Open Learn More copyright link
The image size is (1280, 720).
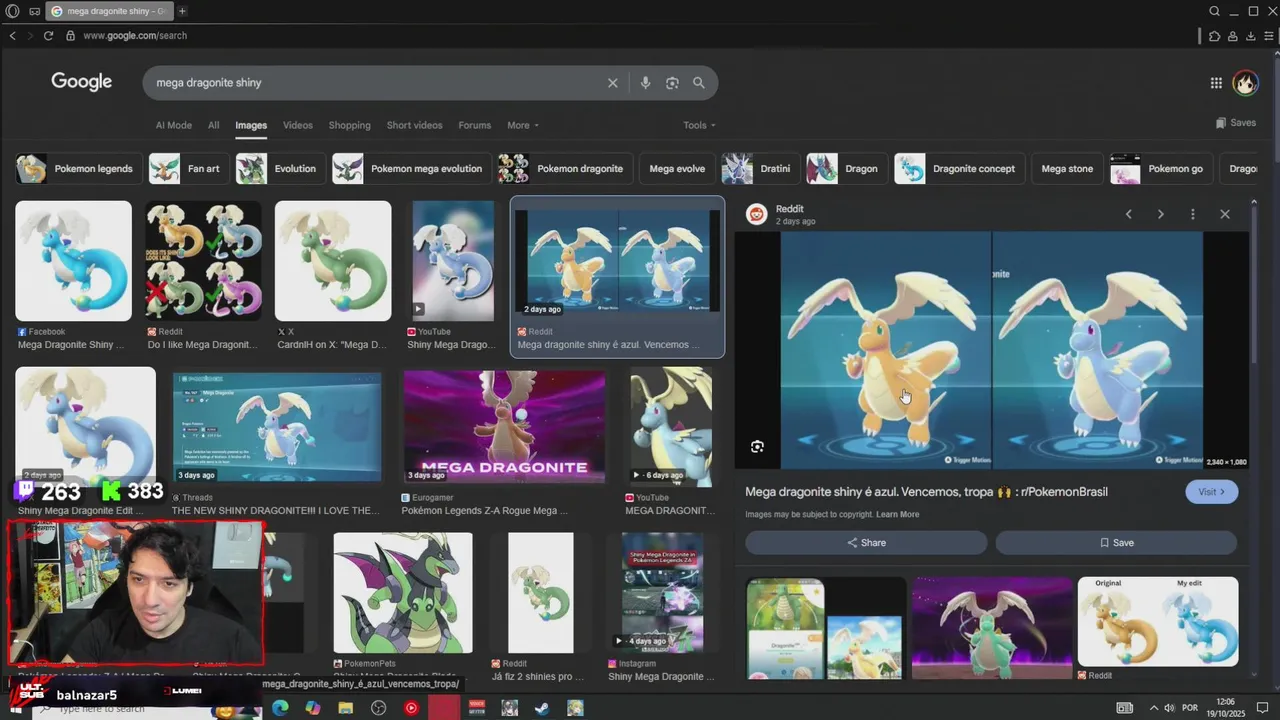[x=897, y=515]
